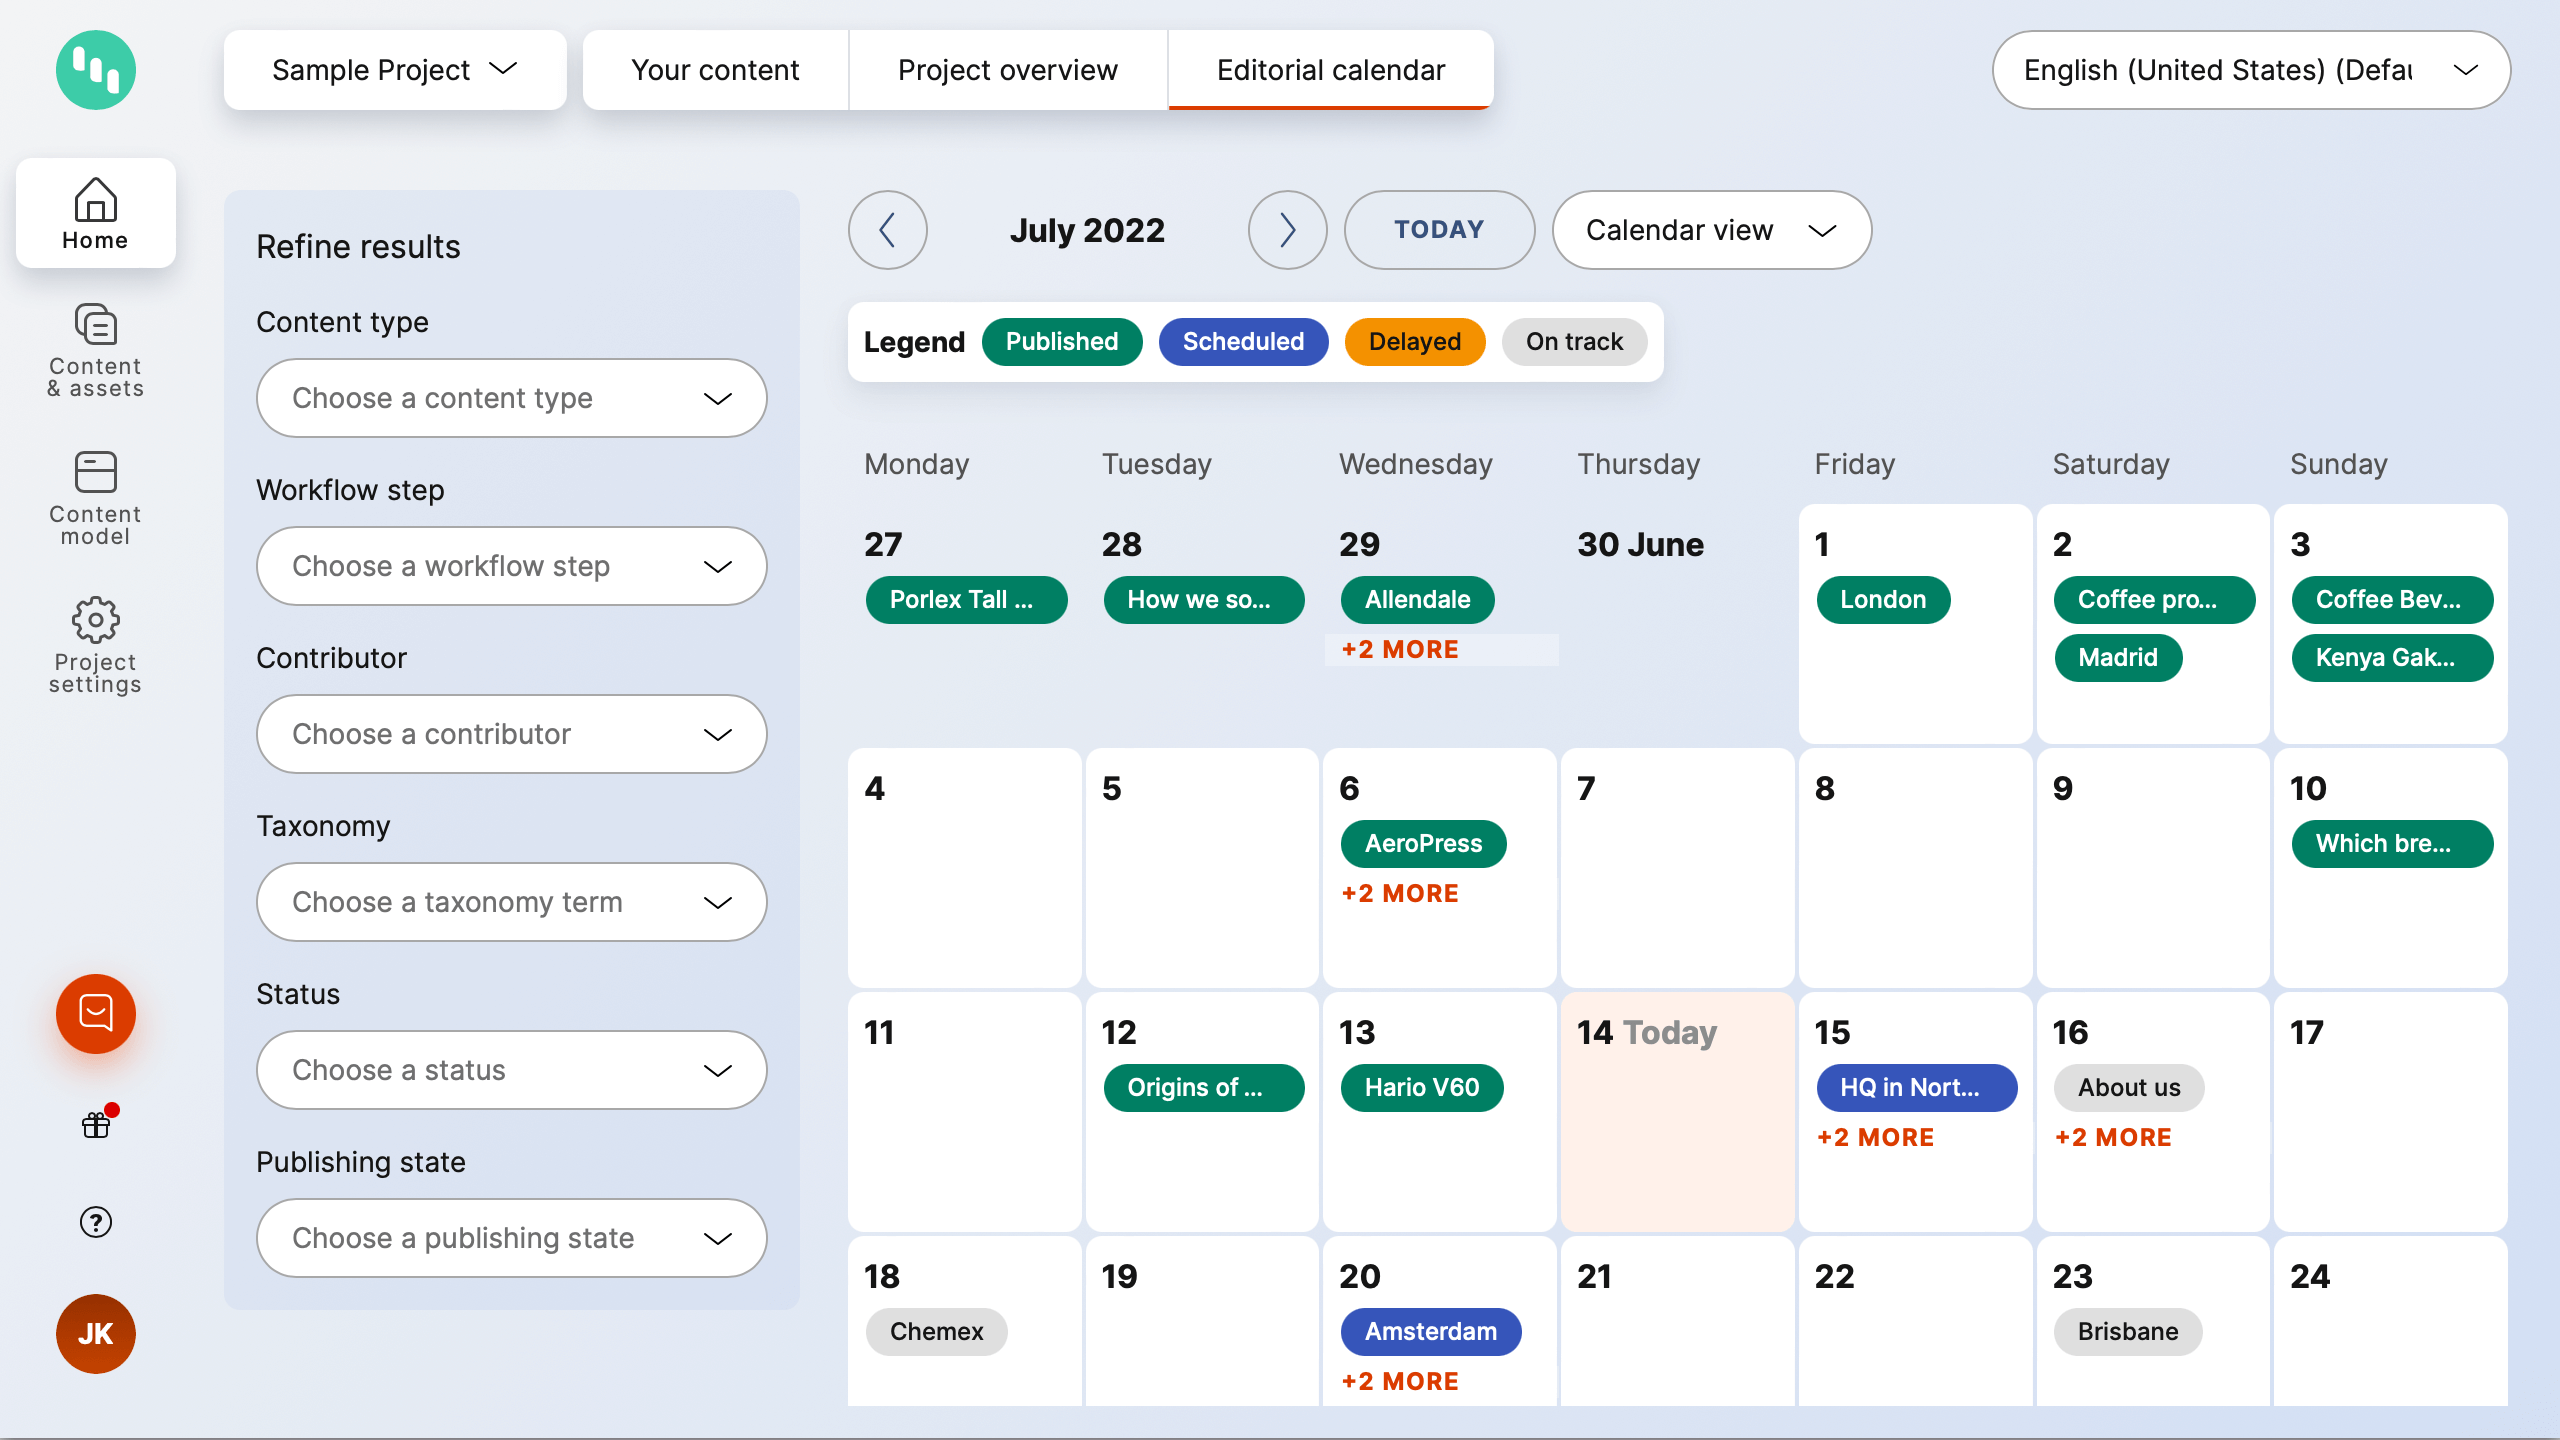This screenshot has width=2560, height=1440.
Task: Expand the Sample Project dropdown
Action: (x=395, y=70)
